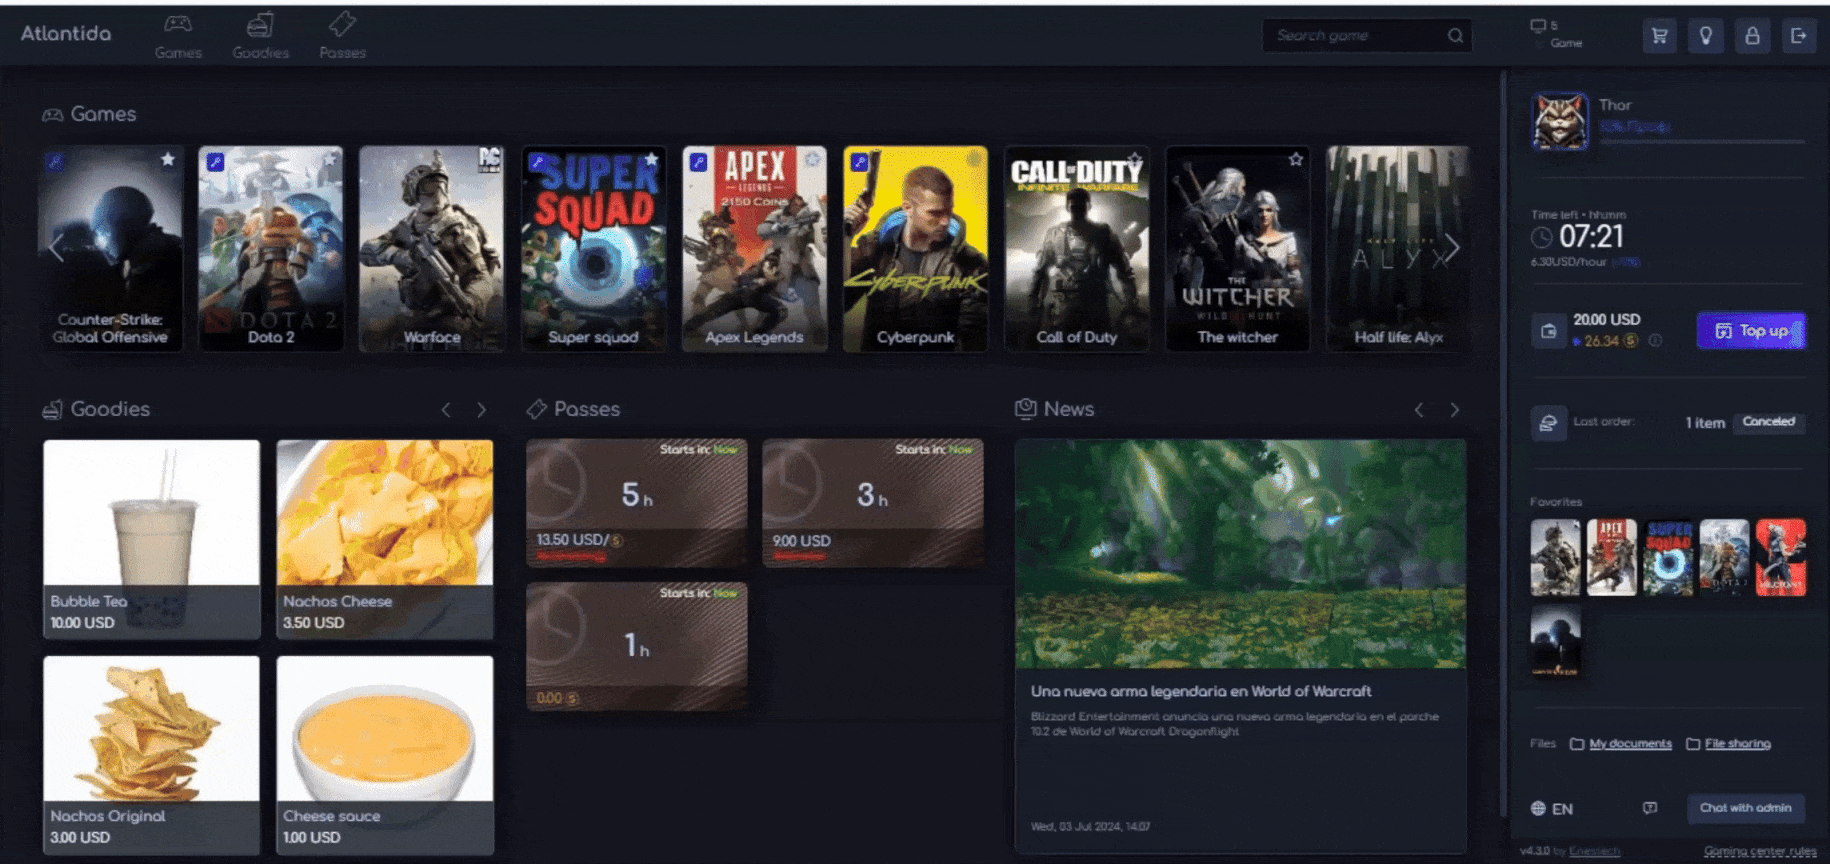Click the Canceled order status badge
Viewport: 1830px width, 864px height.
click(x=1768, y=422)
